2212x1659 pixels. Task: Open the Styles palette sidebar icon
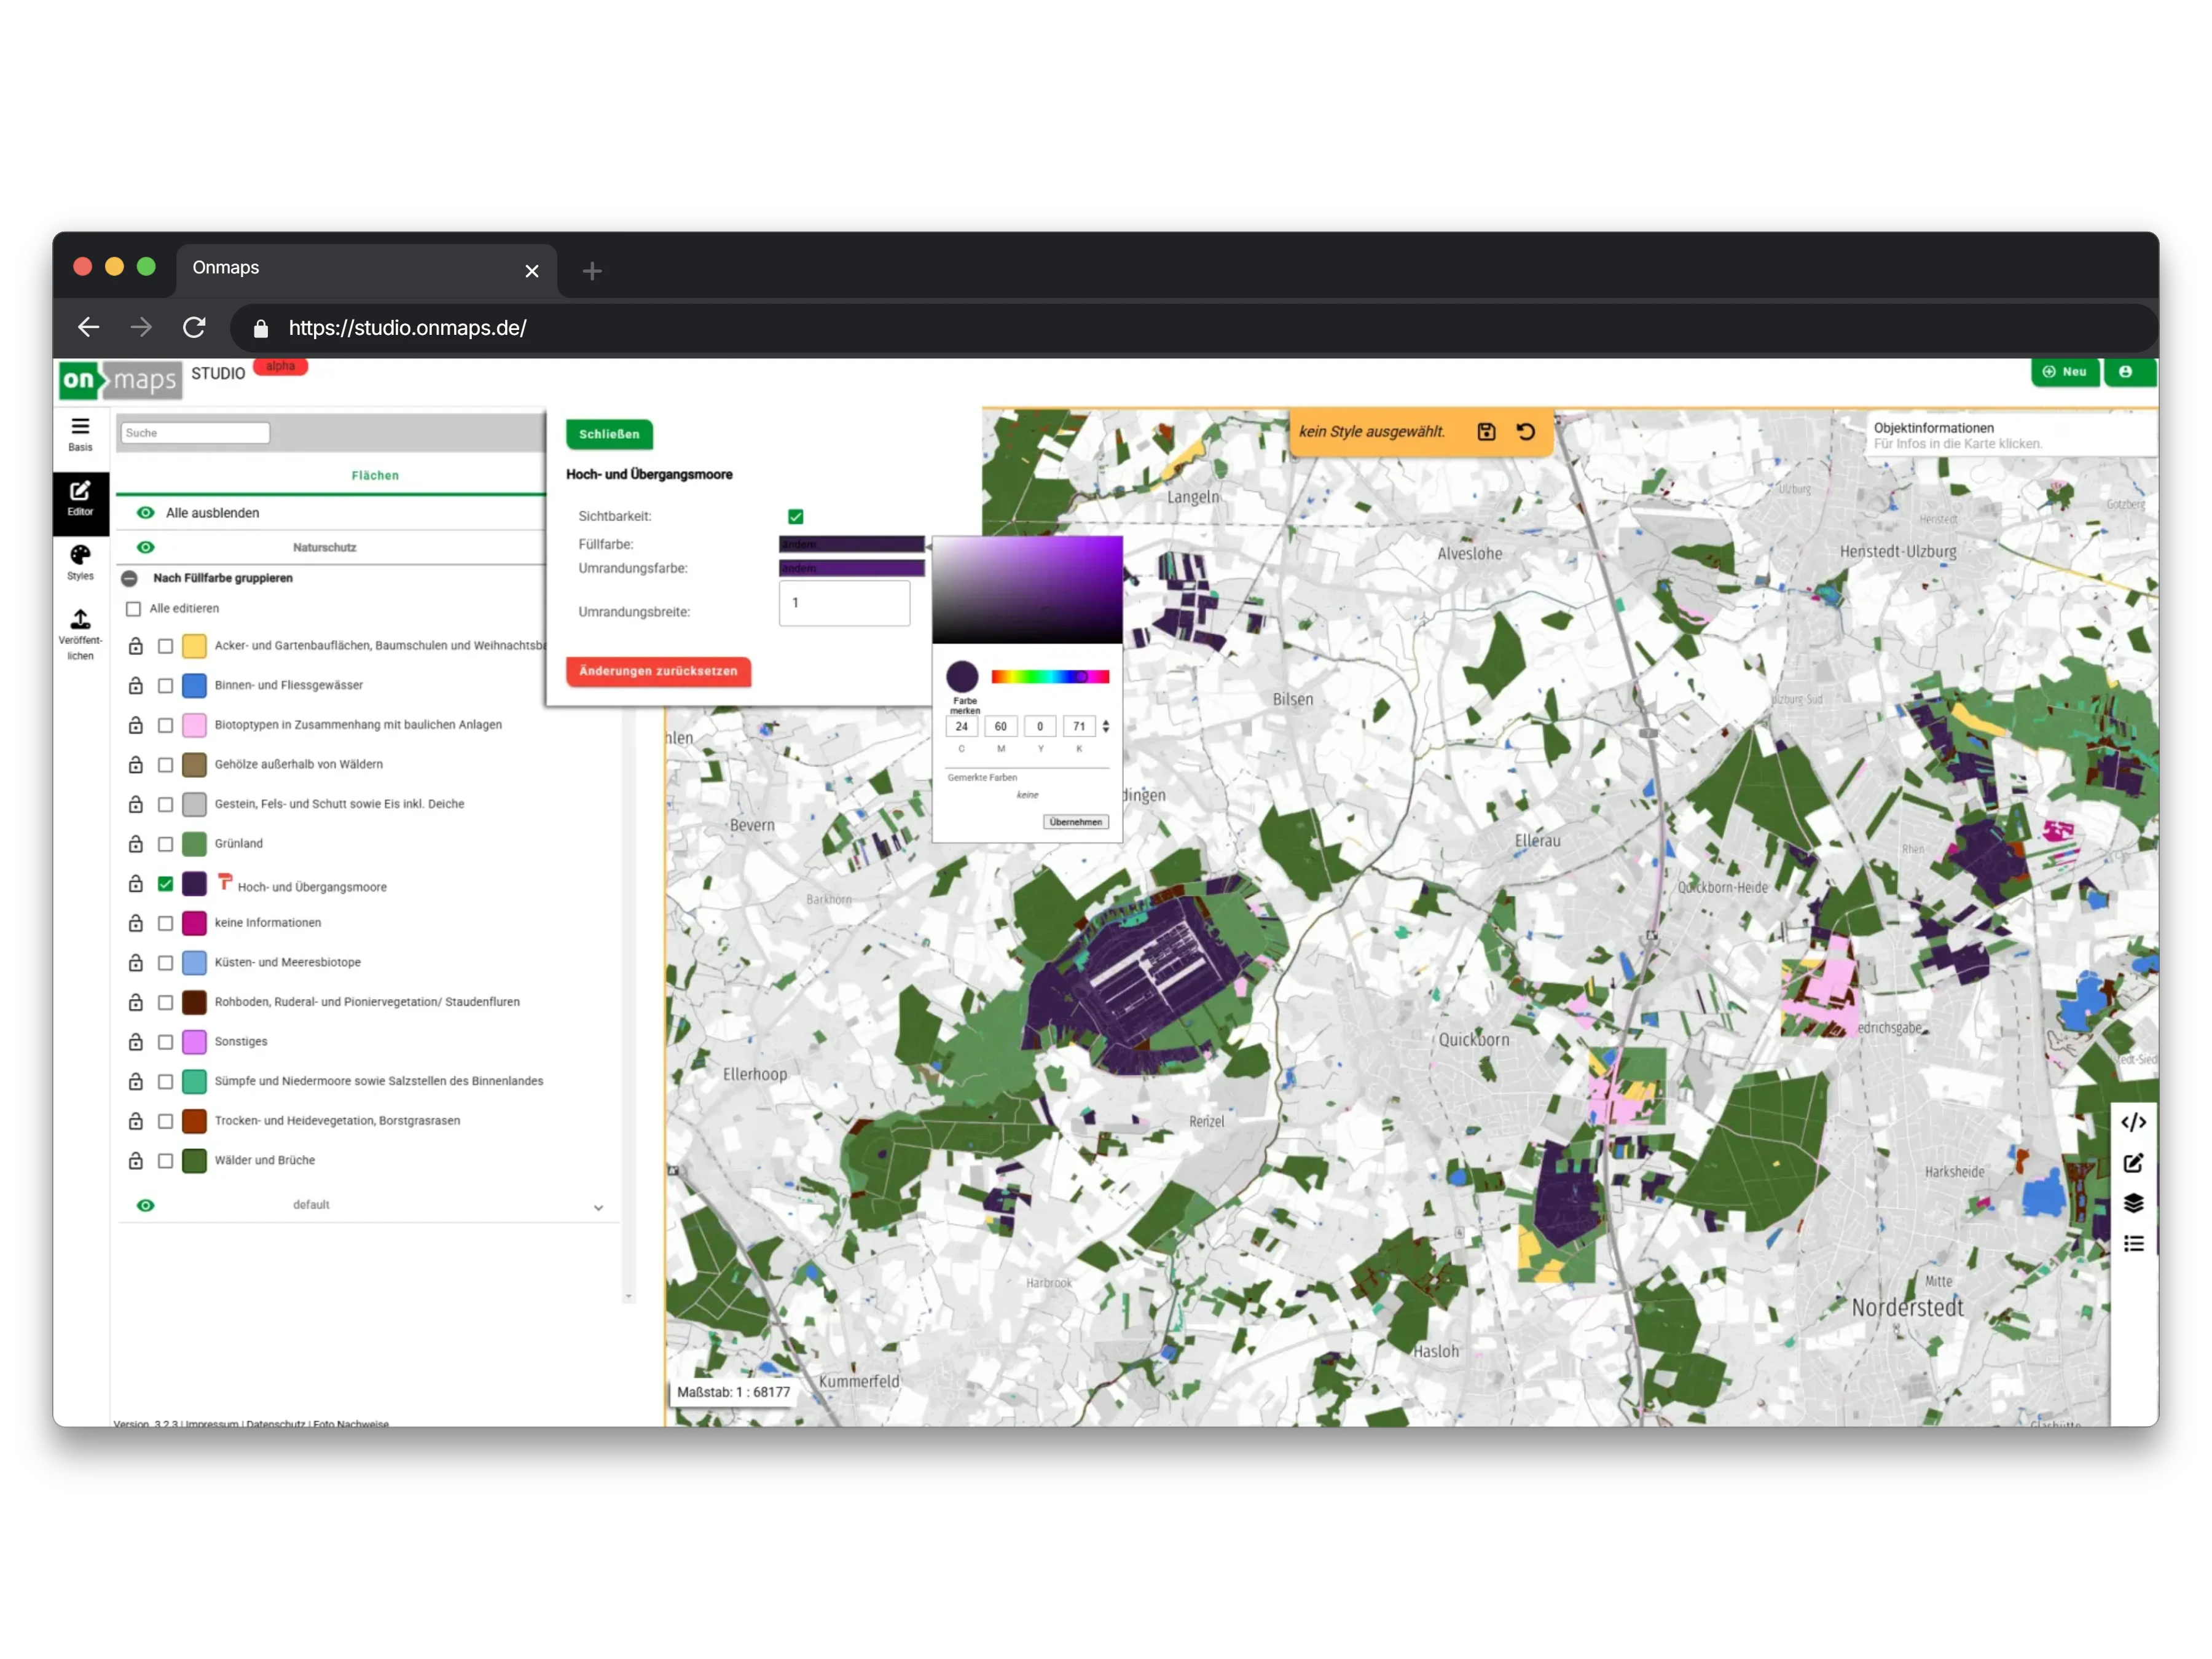(80, 556)
